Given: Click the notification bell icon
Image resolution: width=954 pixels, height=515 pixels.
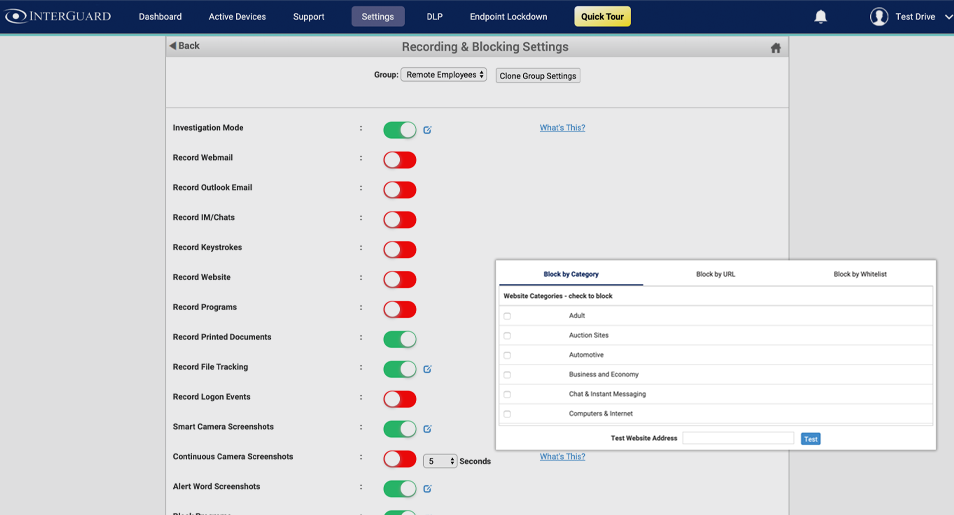Looking at the screenshot, I should click(820, 17).
